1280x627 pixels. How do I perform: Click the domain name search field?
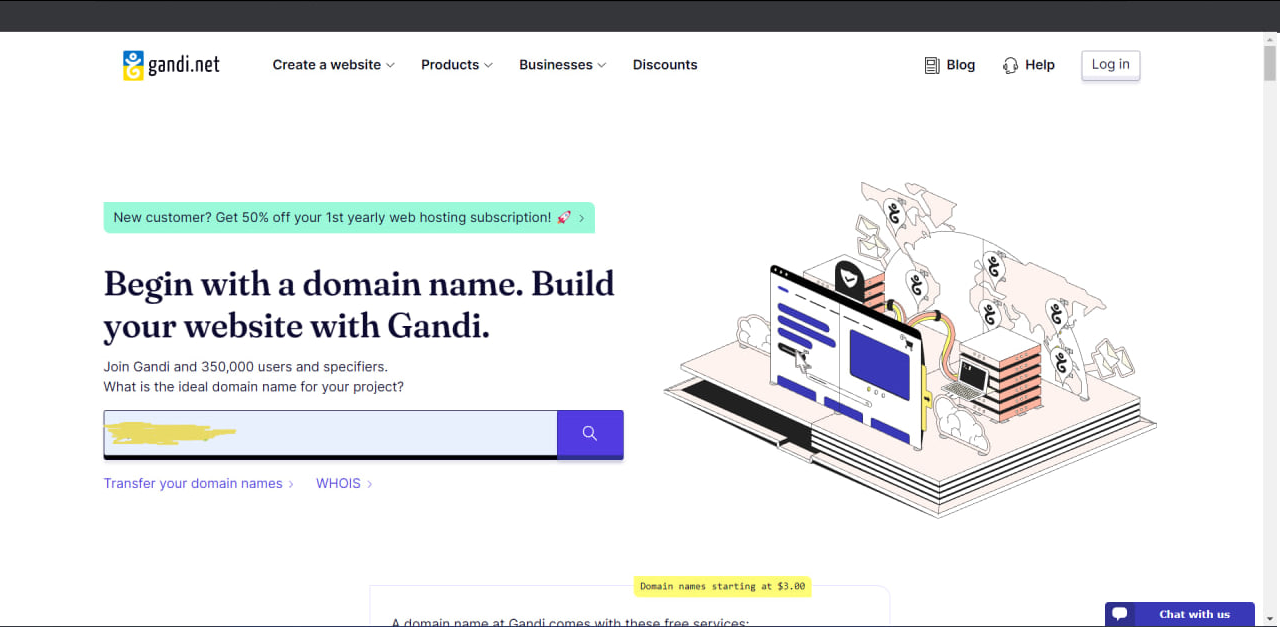coord(330,434)
